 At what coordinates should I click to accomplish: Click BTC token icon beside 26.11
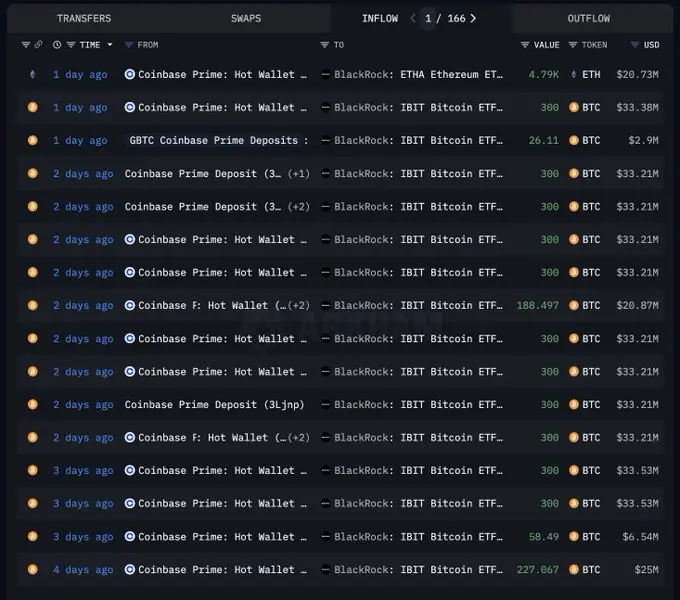tap(574, 140)
